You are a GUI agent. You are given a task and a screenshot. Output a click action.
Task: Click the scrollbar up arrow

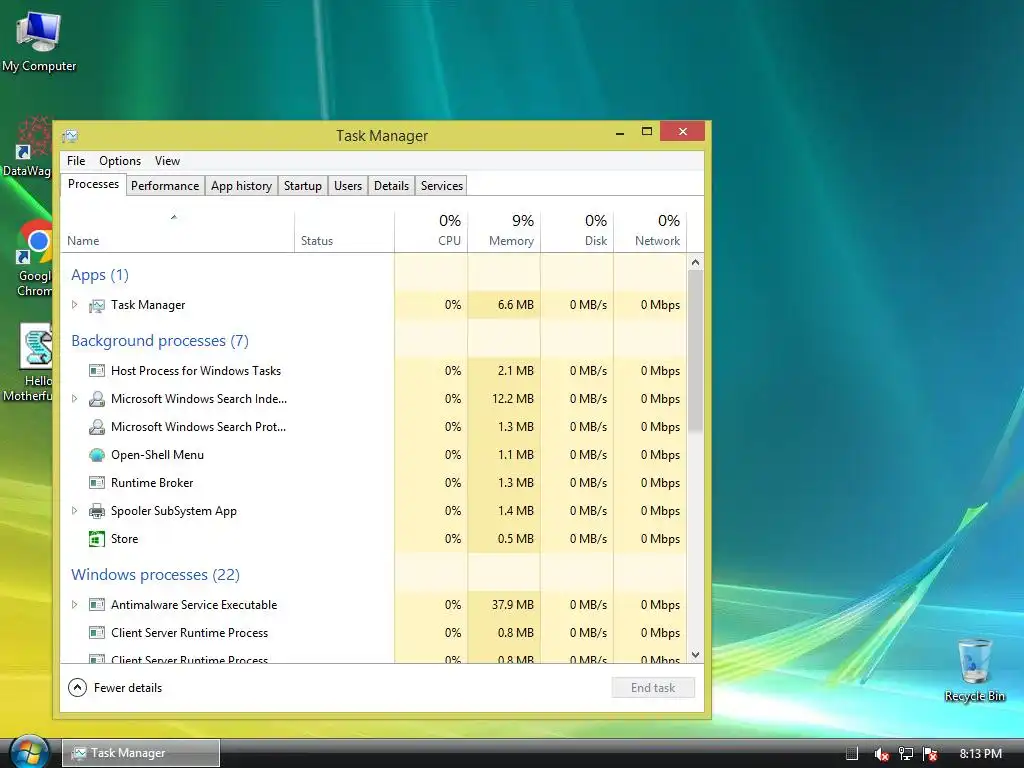click(x=696, y=263)
